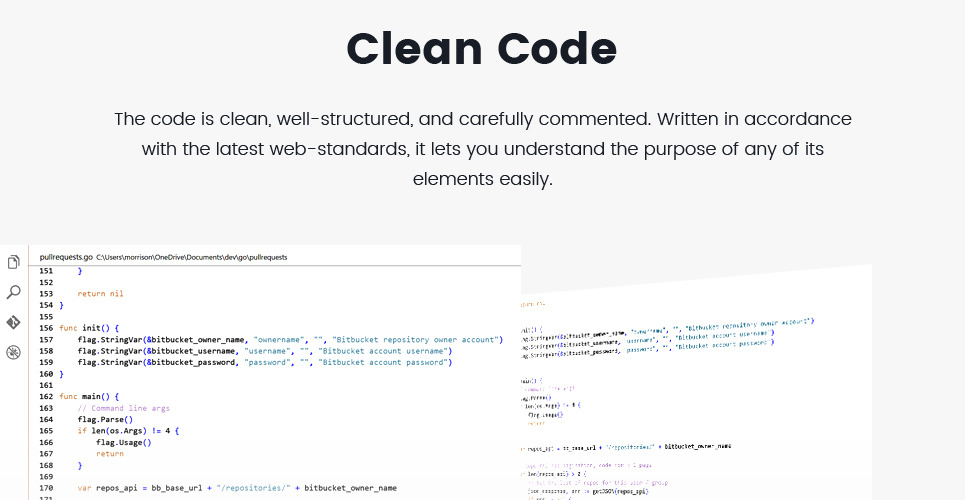
Task: Open the Source Control git icon
Action: pos(14,322)
